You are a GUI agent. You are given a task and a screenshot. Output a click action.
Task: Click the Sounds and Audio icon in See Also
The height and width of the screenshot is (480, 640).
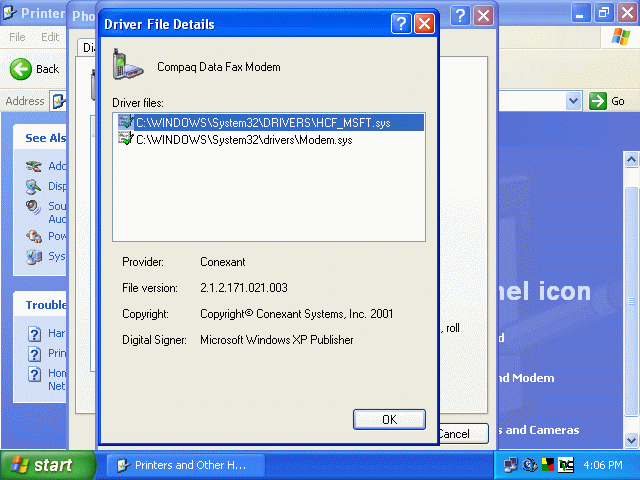(33, 207)
